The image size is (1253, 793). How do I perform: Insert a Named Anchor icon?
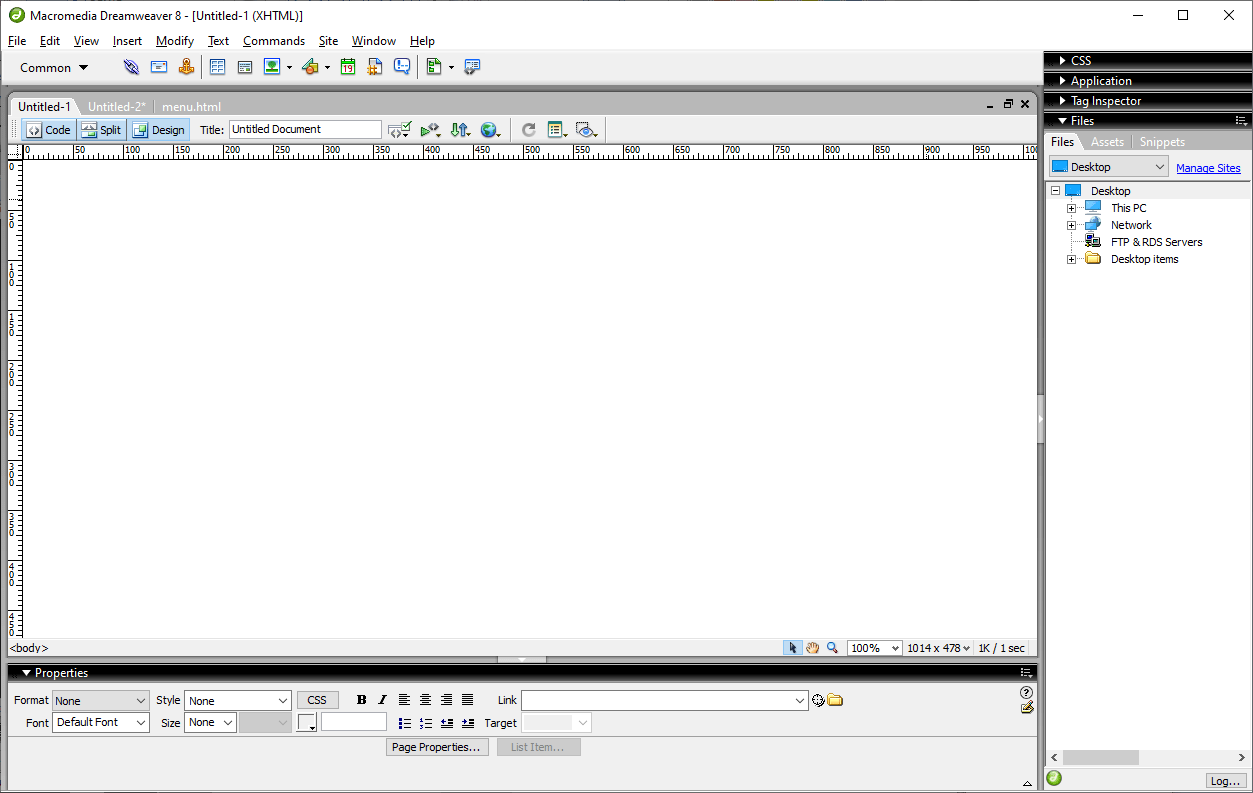[x=186, y=67]
